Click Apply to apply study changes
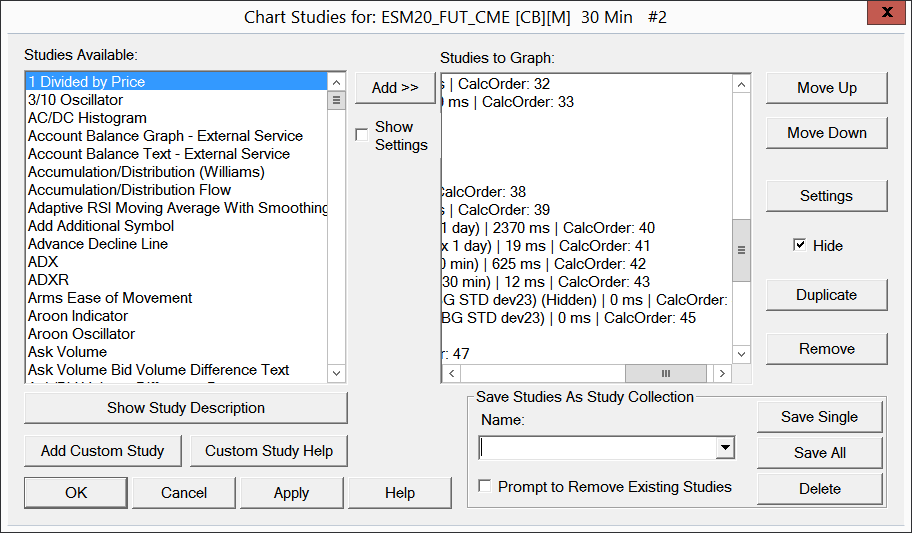Image resolution: width=912 pixels, height=533 pixels. click(291, 492)
